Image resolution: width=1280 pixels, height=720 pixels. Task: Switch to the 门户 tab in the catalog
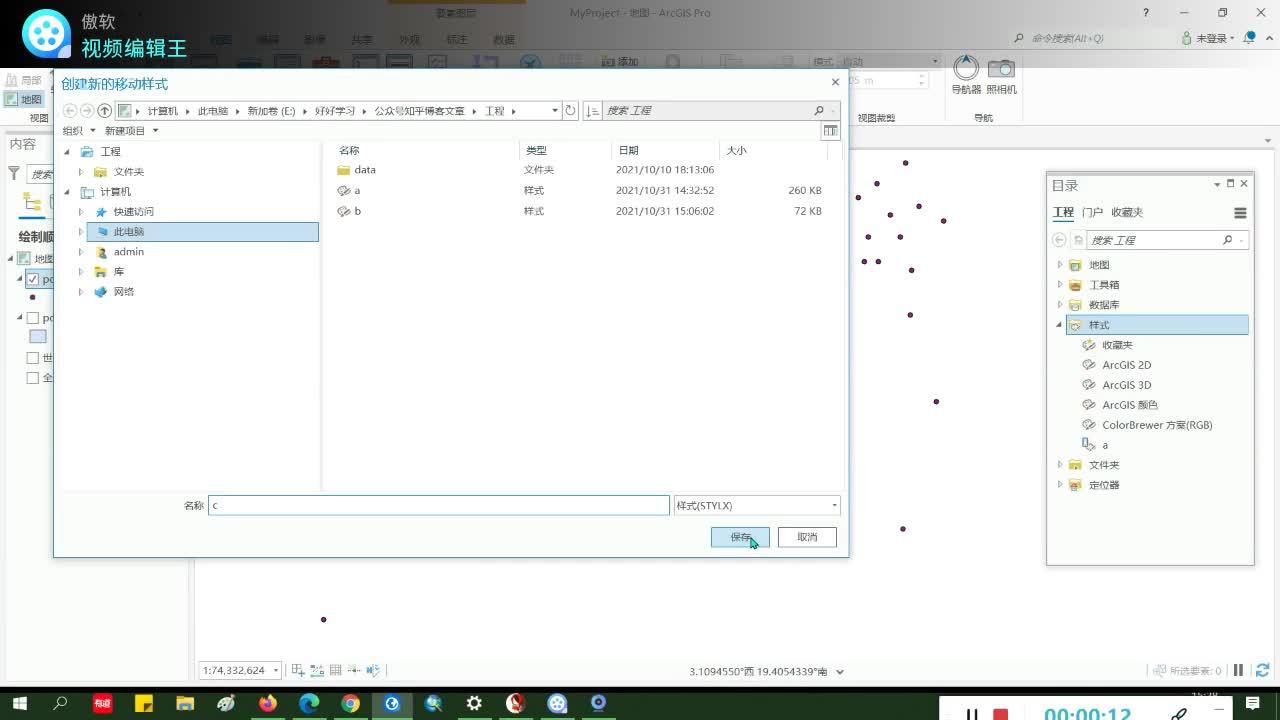coord(1092,211)
